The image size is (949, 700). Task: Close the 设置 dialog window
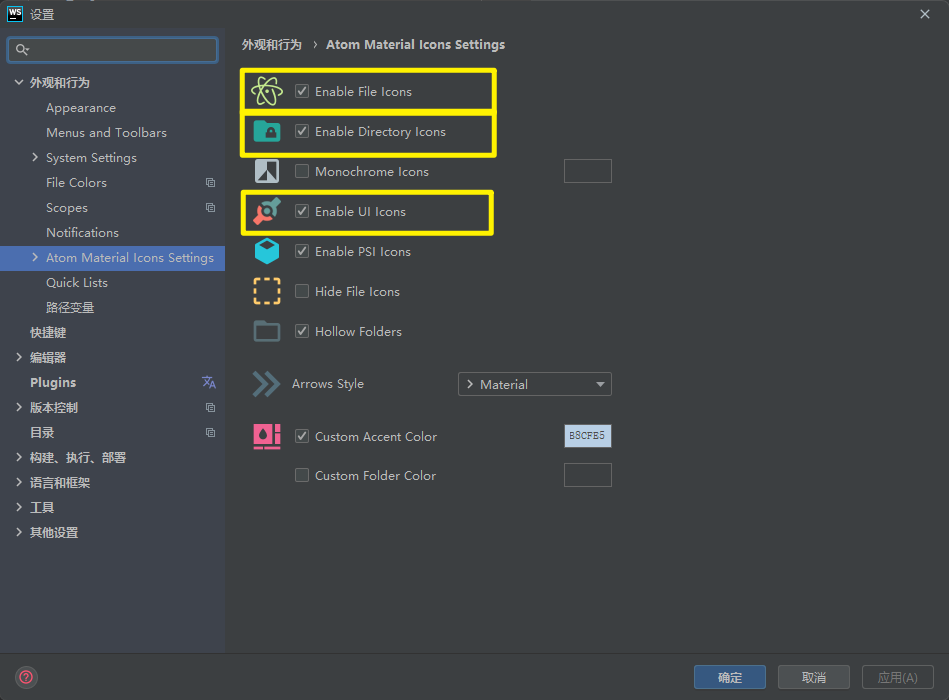pyautogui.click(x=925, y=14)
